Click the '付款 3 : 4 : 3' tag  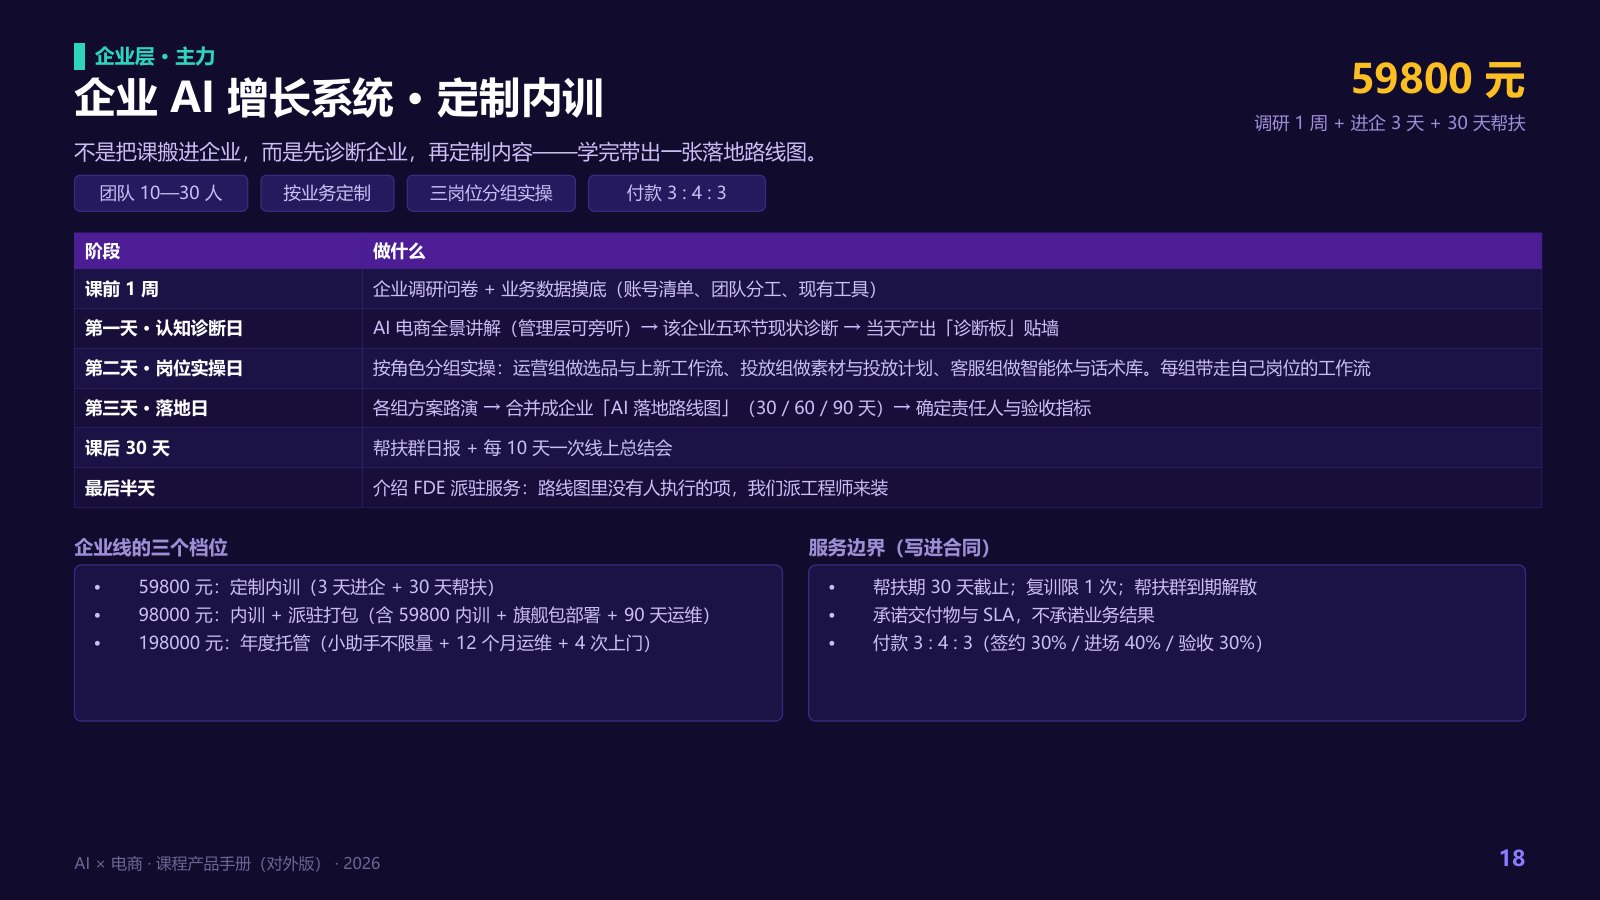[x=677, y=193]
